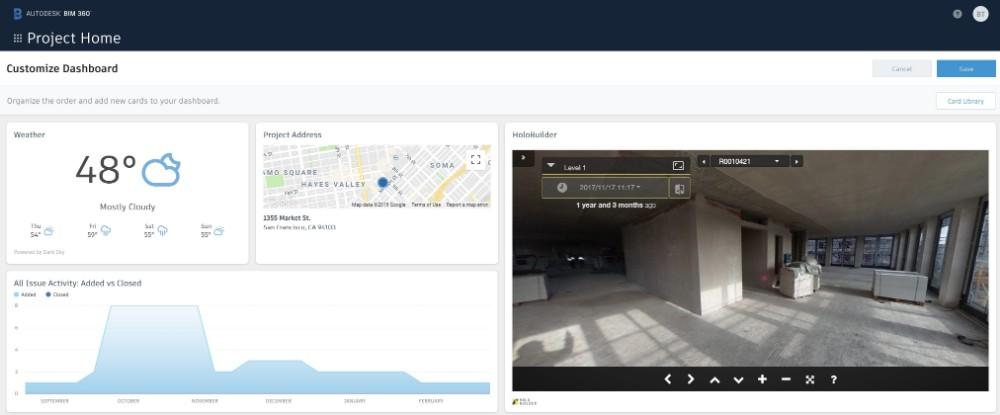The height and width of the screenshot is (415, 1000).
Task: Open the Card Library
Action: click(x=966, y=101)
